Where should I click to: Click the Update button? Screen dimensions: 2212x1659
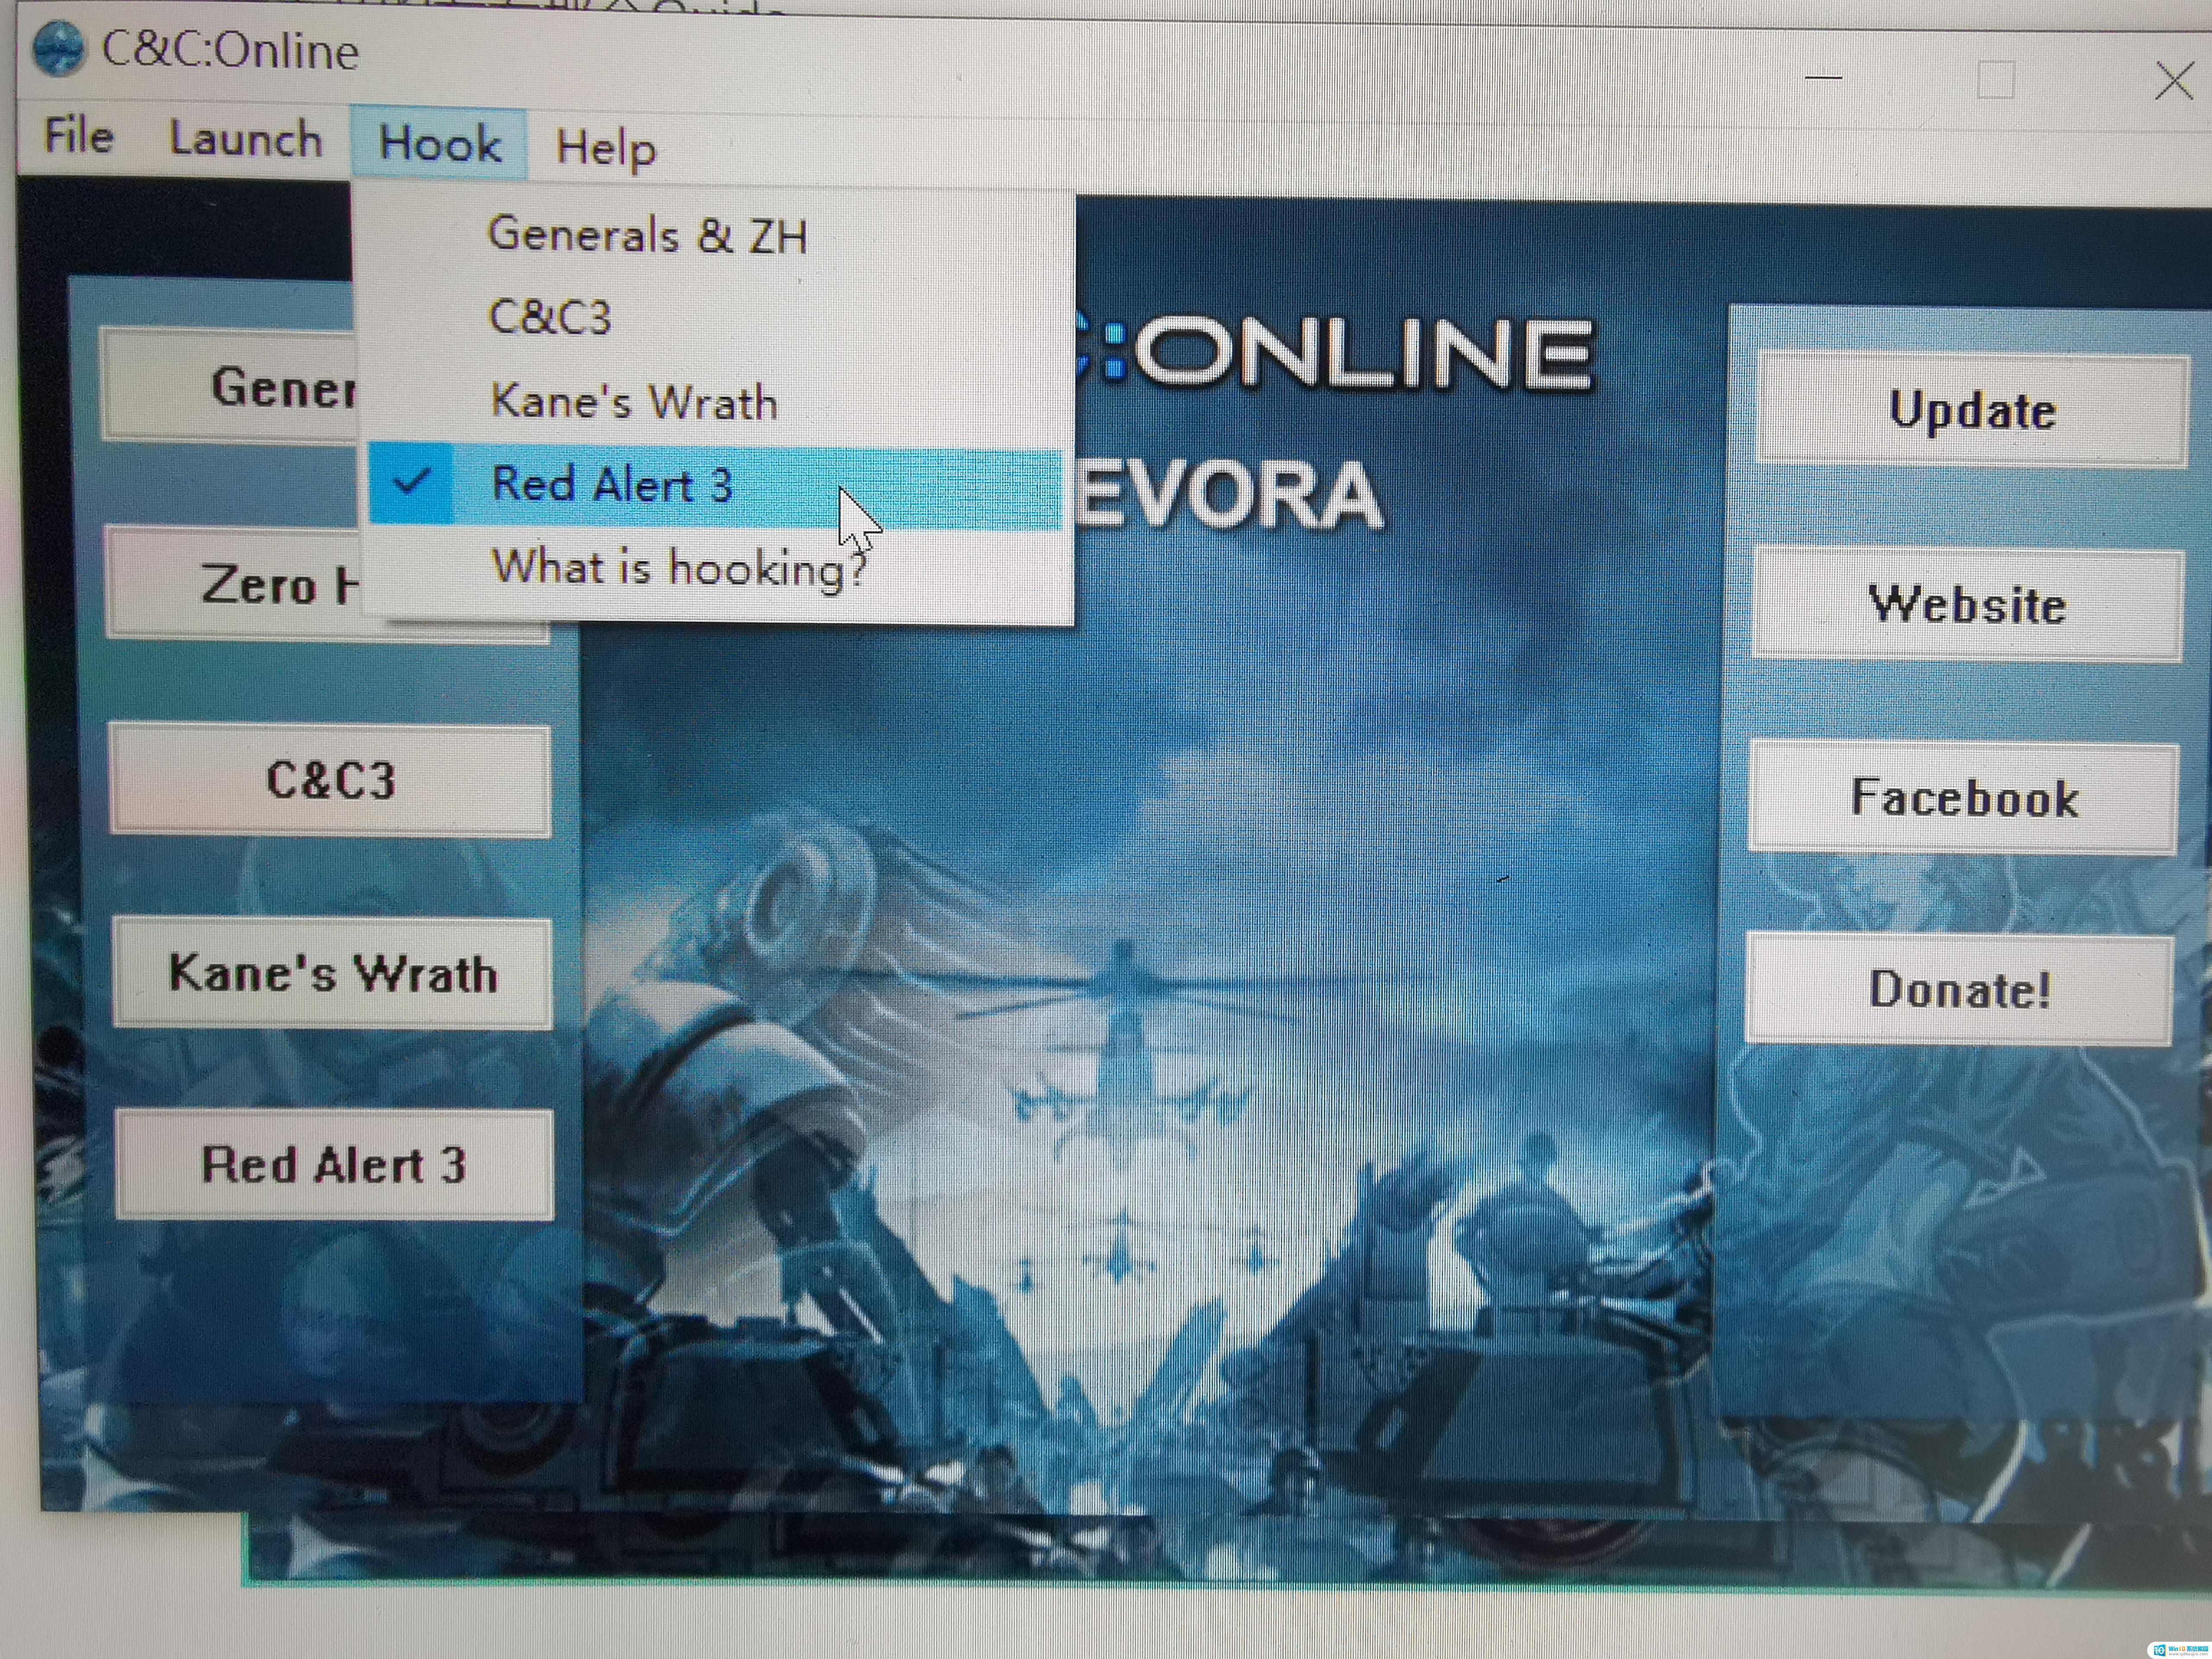click(x=1973, y=409)
